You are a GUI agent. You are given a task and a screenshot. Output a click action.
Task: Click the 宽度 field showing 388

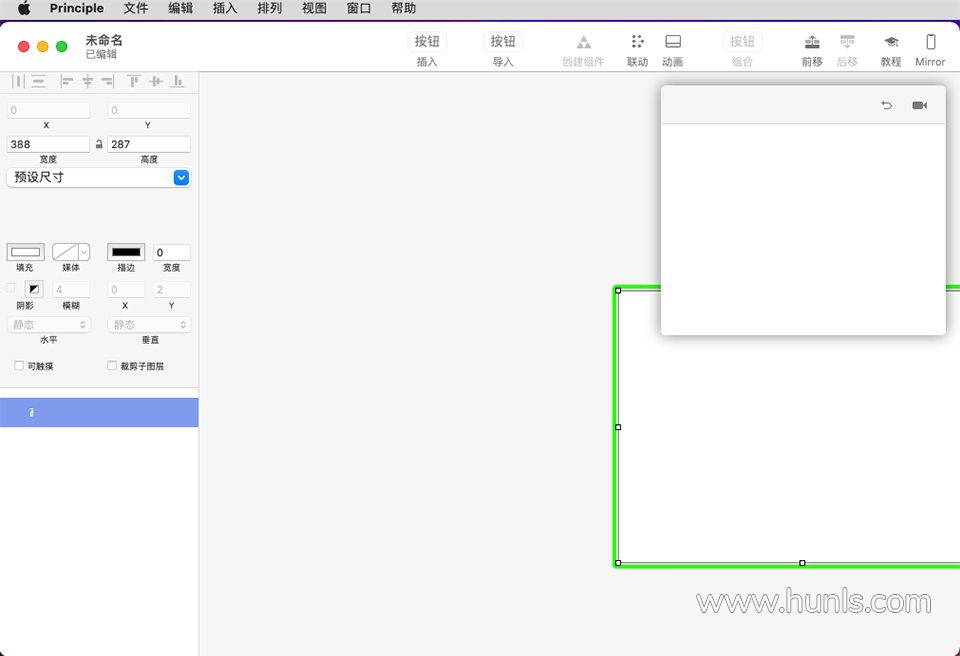[48, 144]
